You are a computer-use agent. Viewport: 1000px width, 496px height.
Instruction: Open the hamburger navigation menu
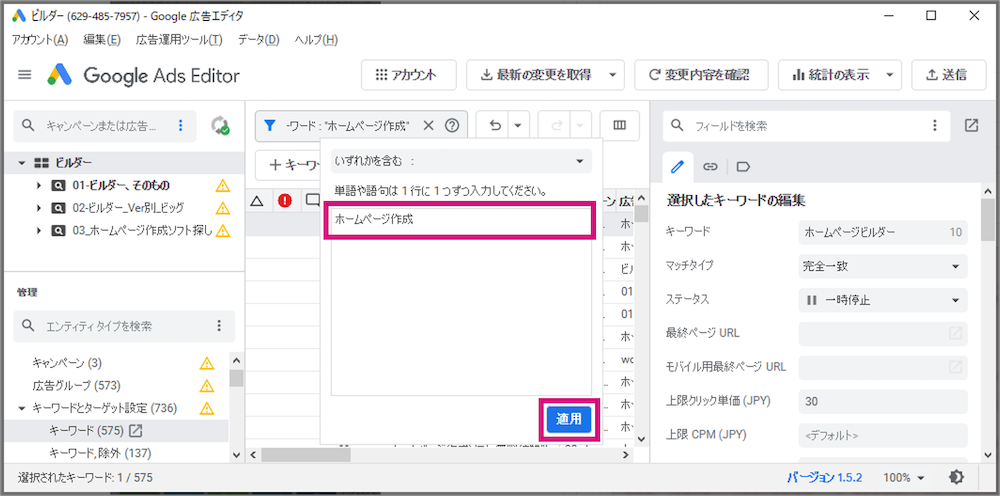coord(25,75)
